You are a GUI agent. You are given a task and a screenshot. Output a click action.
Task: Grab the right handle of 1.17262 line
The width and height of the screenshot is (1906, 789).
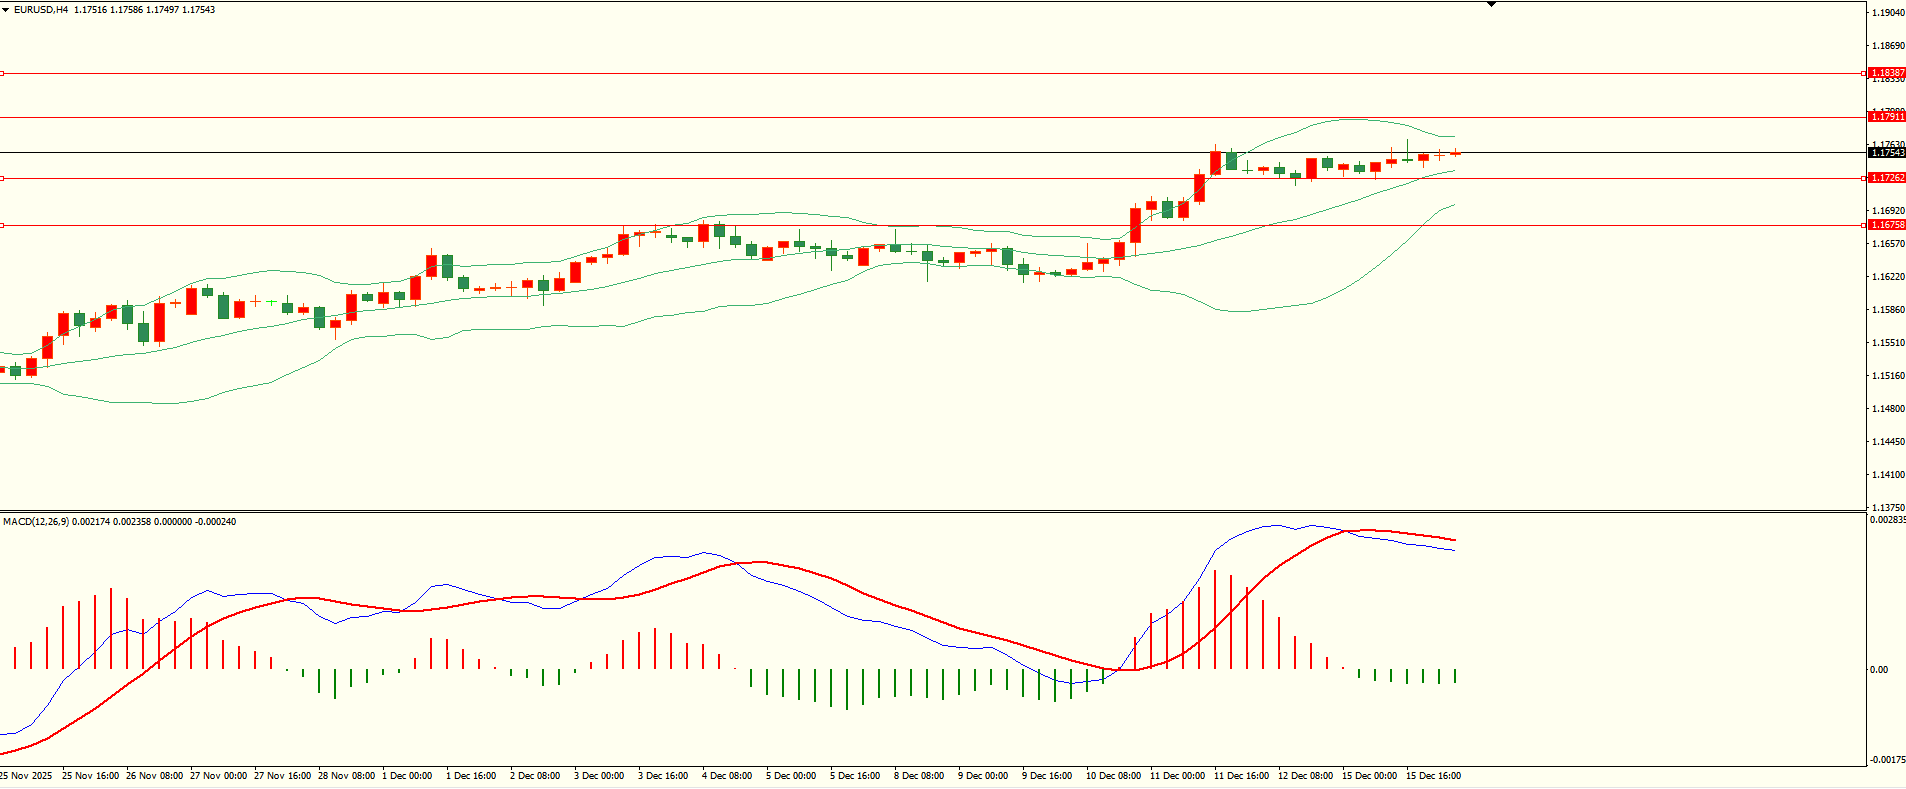point(1864,178)
